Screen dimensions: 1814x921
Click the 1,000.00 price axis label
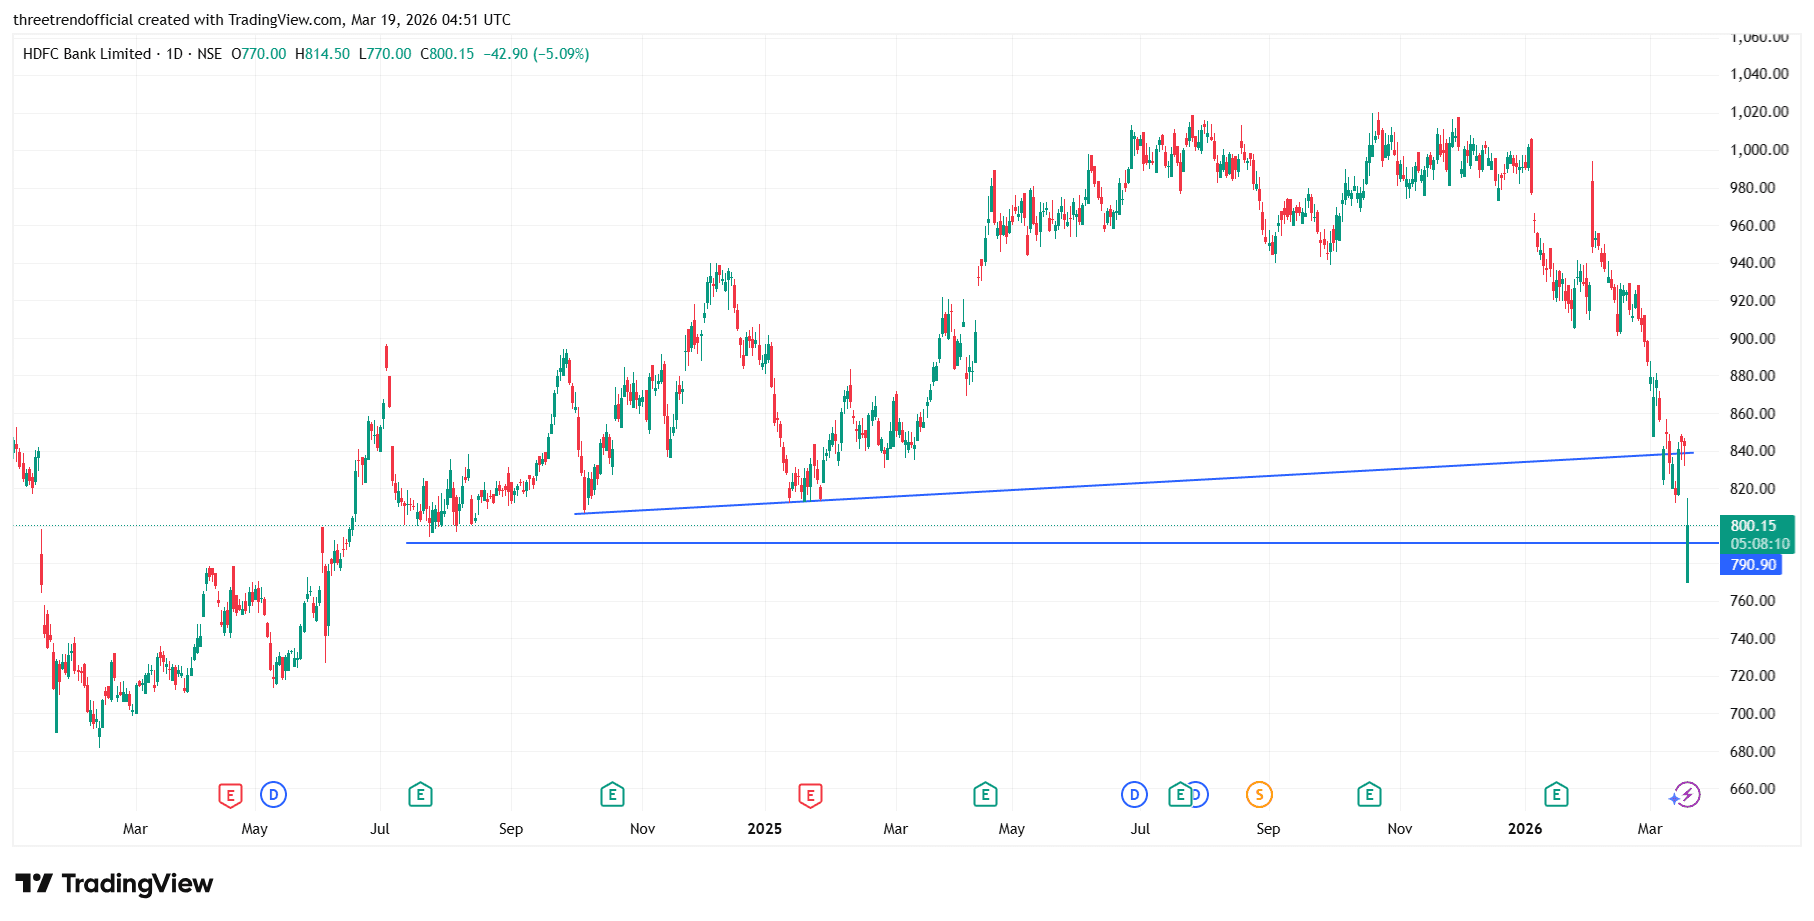1760,150
